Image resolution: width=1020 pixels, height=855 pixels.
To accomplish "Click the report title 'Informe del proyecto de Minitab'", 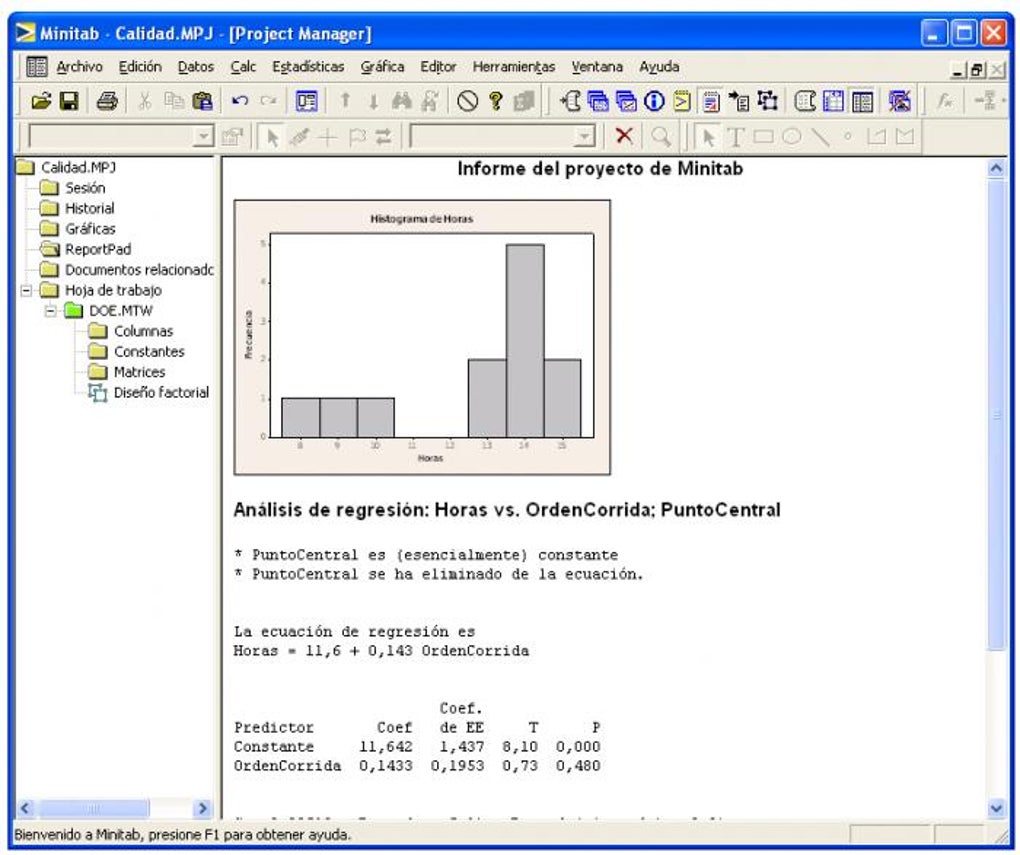I will pos(600,169).
